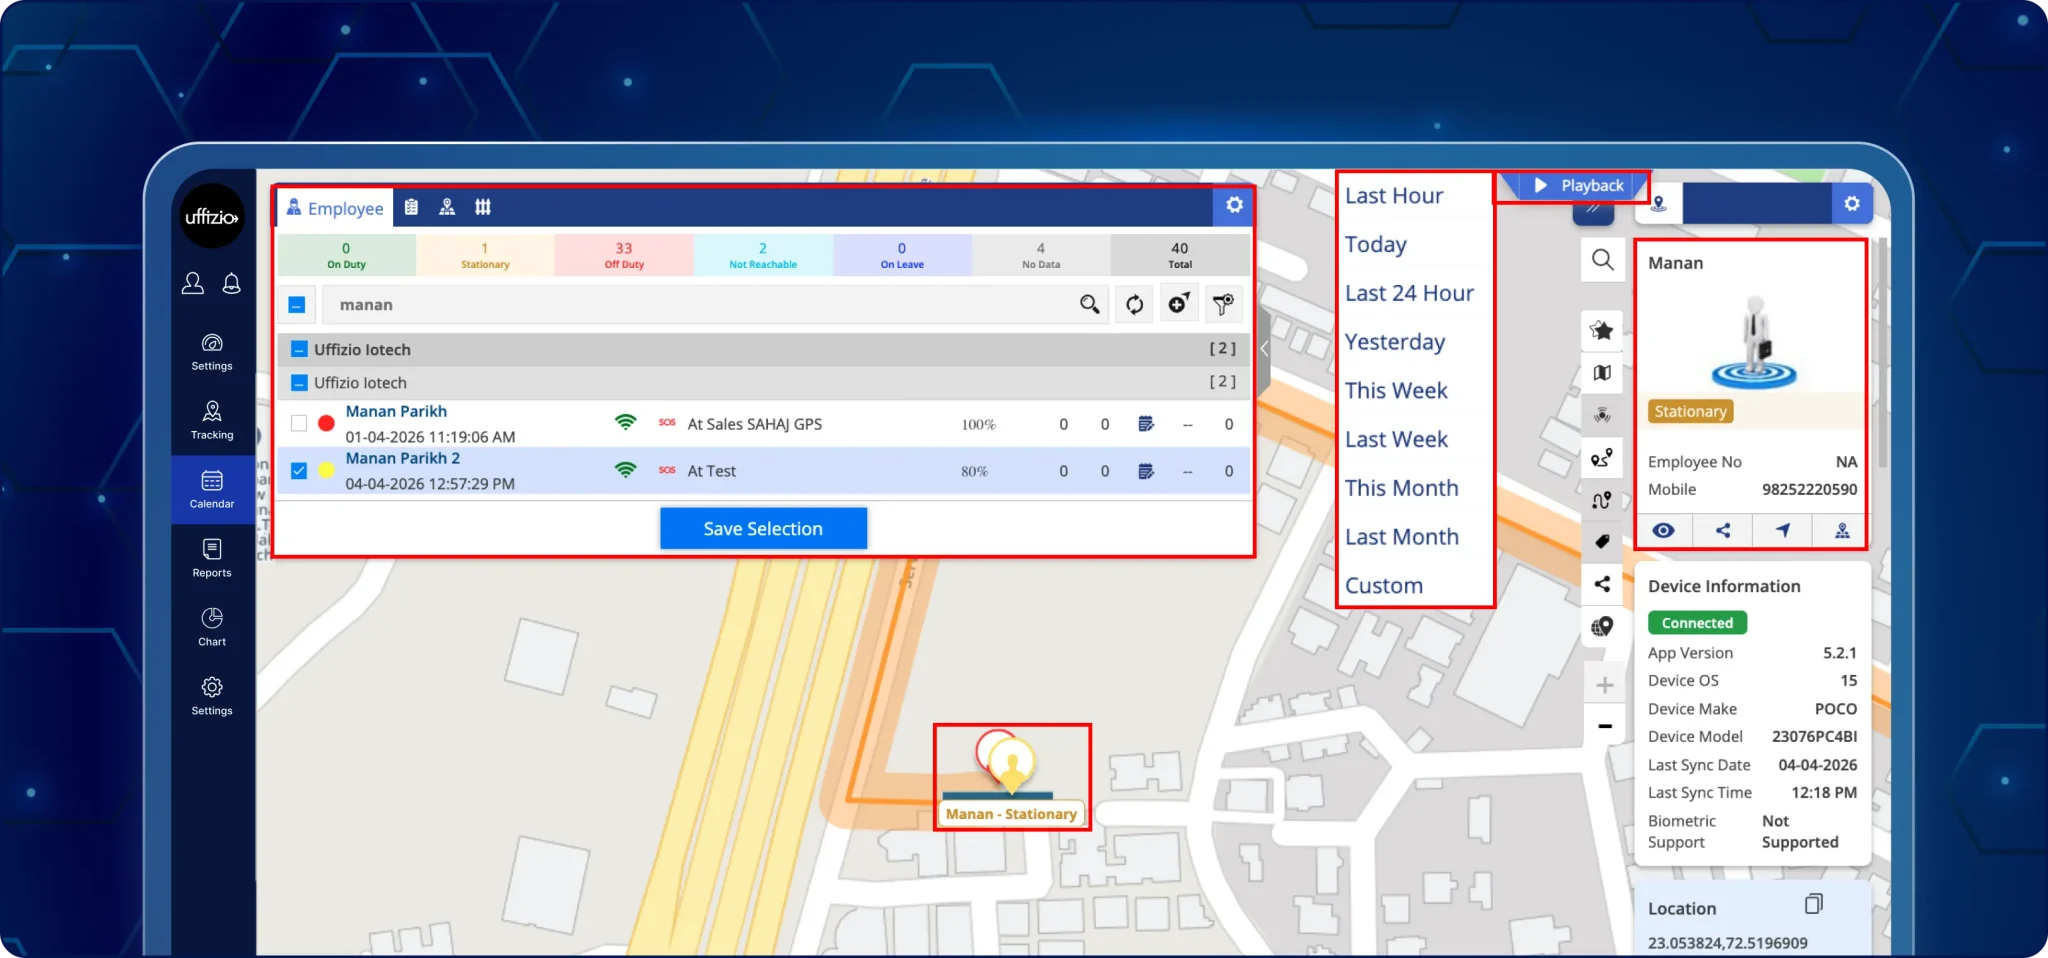Click the favorites star map tool
The width and height of the screenshot is (2048, 958).
point(1602,331)
